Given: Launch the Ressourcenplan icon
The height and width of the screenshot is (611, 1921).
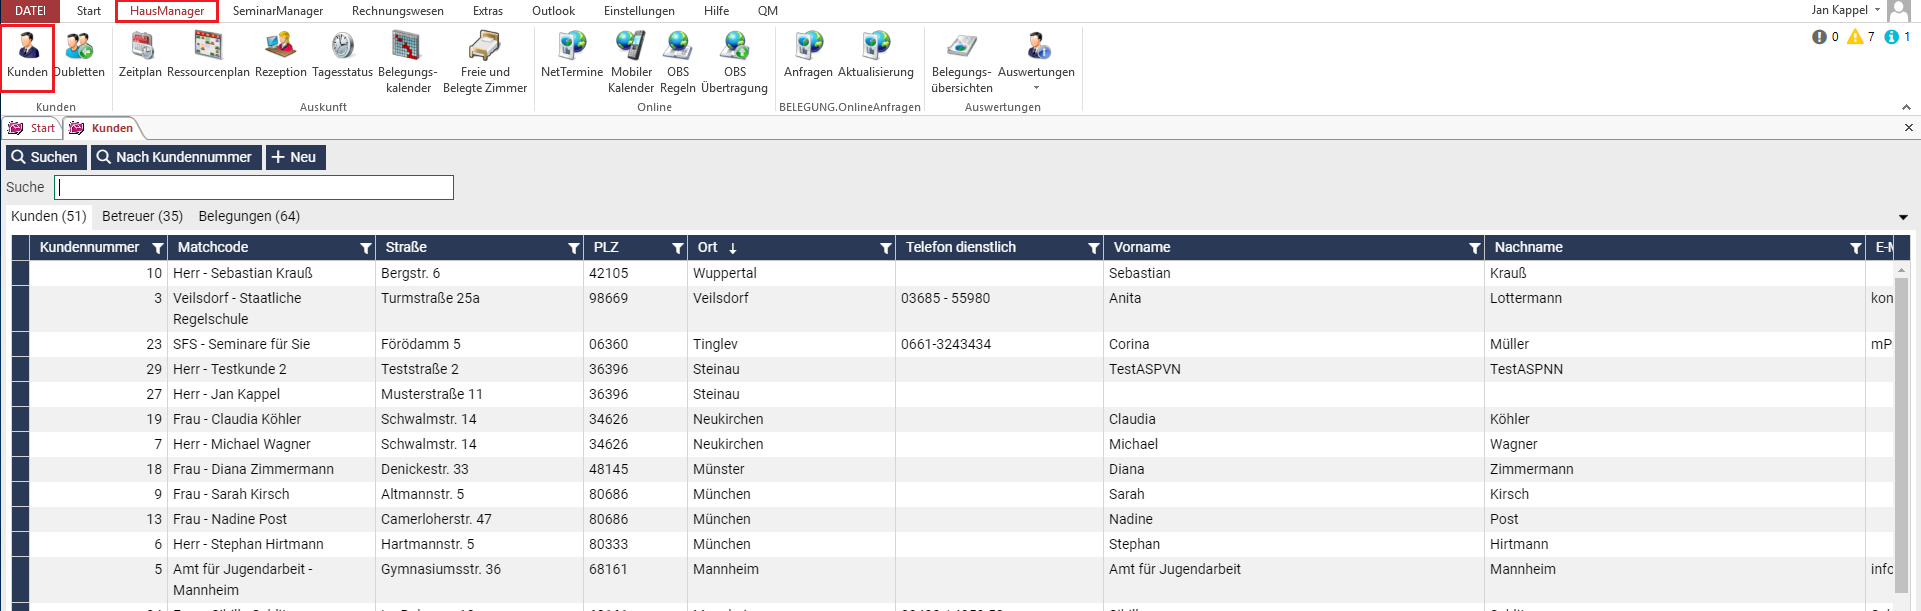Looking at the screenshot, I should click(x=208, y=55).
